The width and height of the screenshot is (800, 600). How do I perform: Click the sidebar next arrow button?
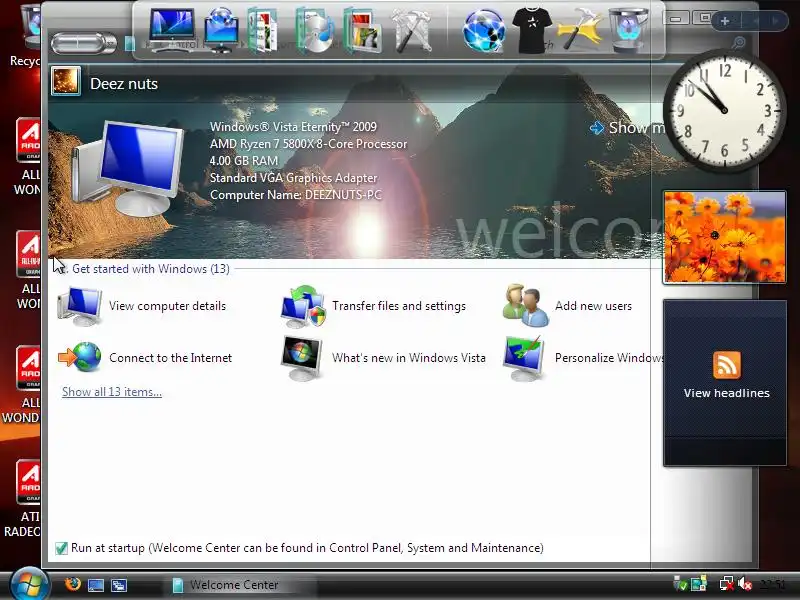tap(774, 21)
